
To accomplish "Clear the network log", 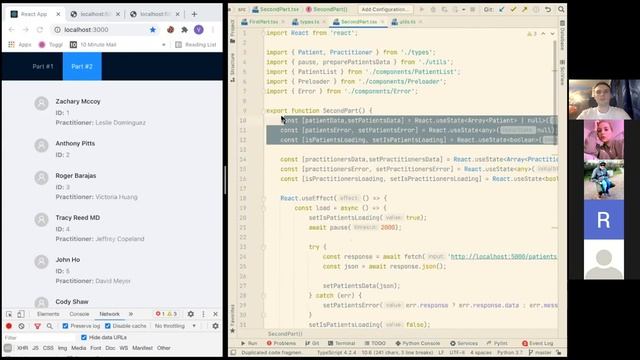I will click(22, 326).
